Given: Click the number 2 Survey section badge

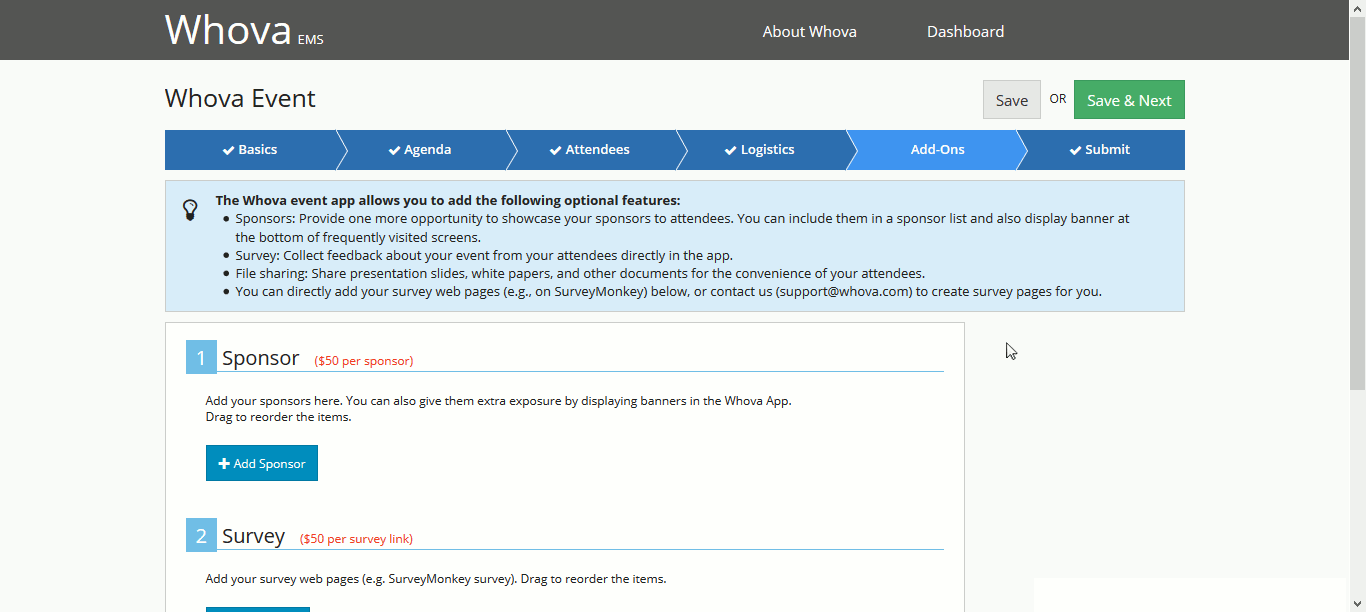Looking at the screenshot, I should [x=201, y=536].
